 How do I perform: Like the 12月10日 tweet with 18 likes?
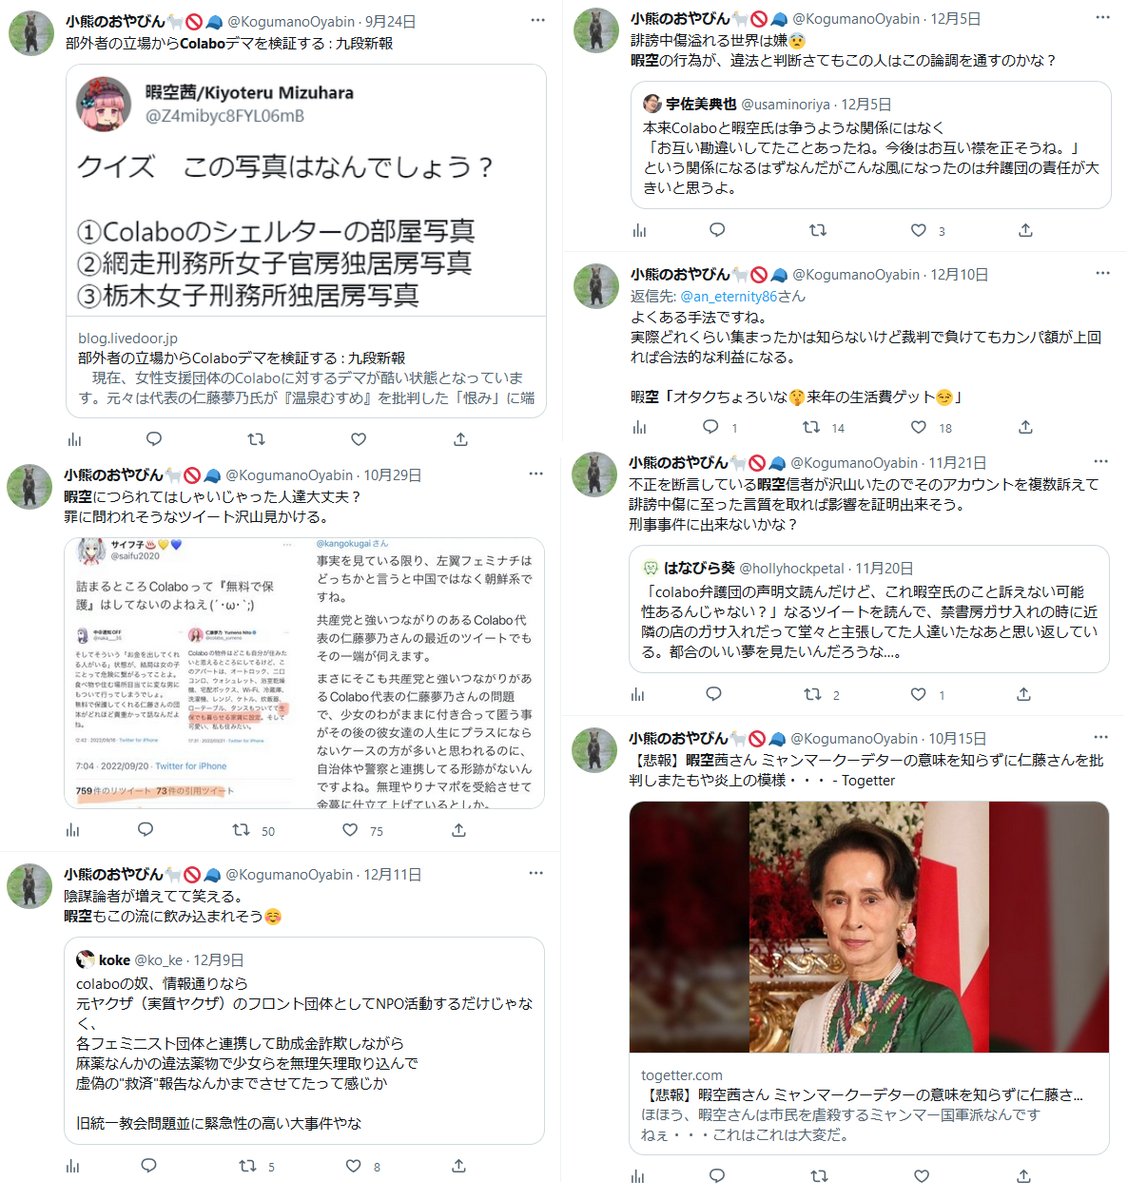pos(918,427)
